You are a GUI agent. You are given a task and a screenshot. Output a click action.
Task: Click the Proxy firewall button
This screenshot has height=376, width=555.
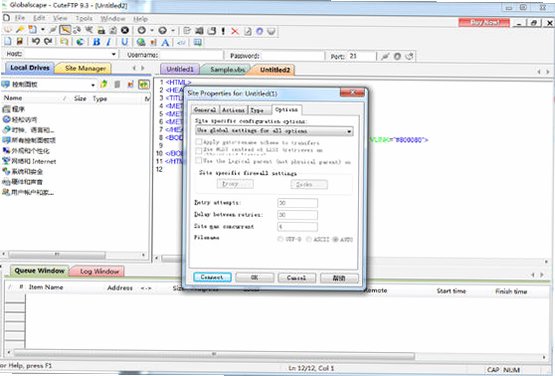click(235, 184)
